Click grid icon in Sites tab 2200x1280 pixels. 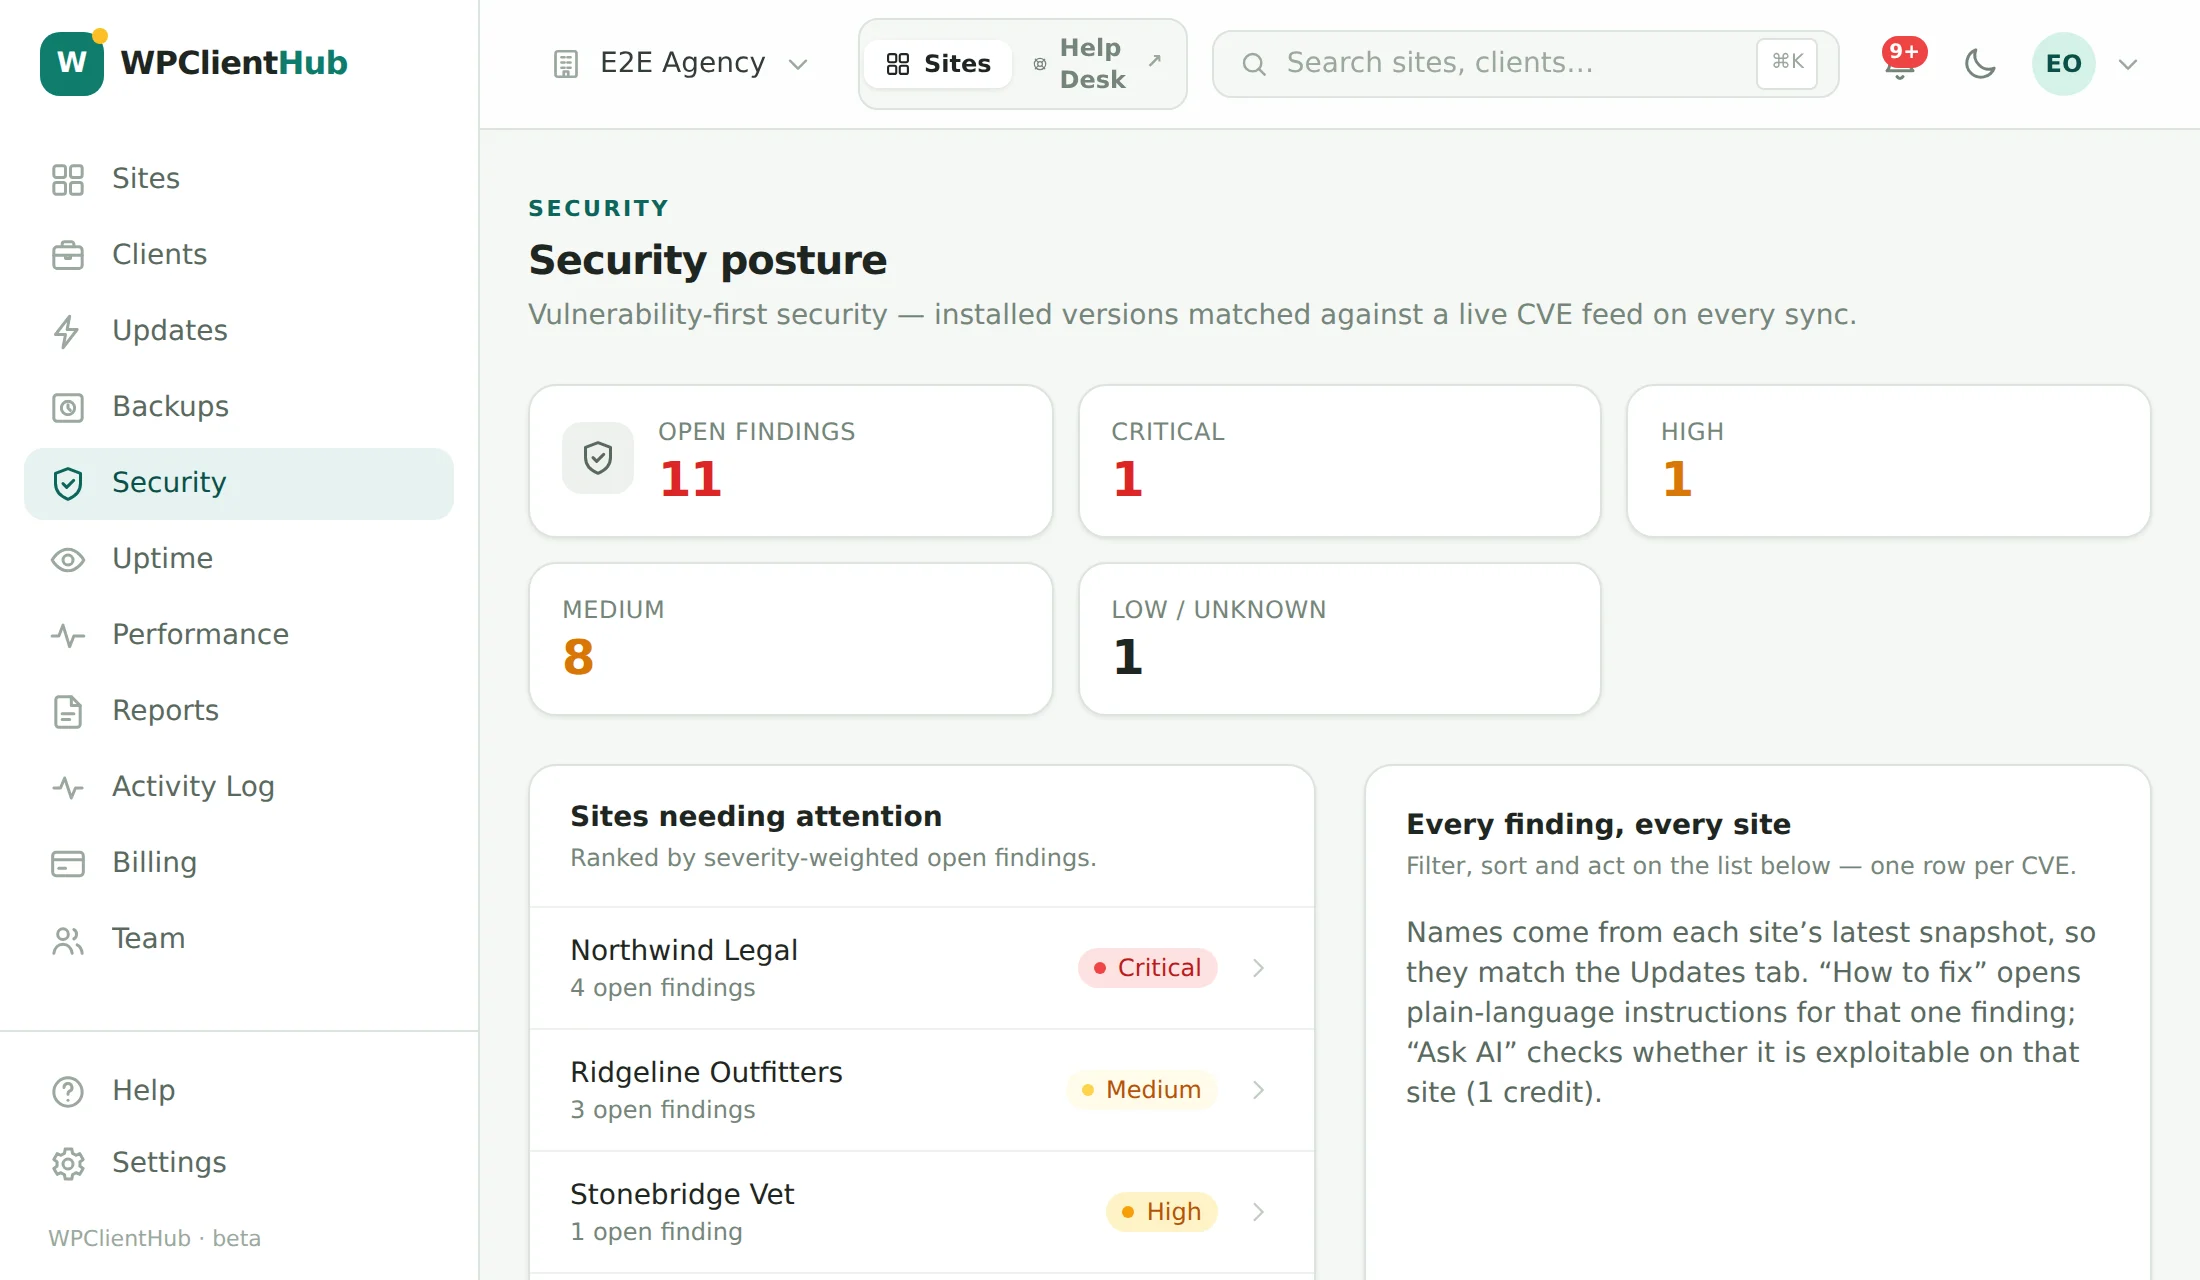(x=897, y=64)
